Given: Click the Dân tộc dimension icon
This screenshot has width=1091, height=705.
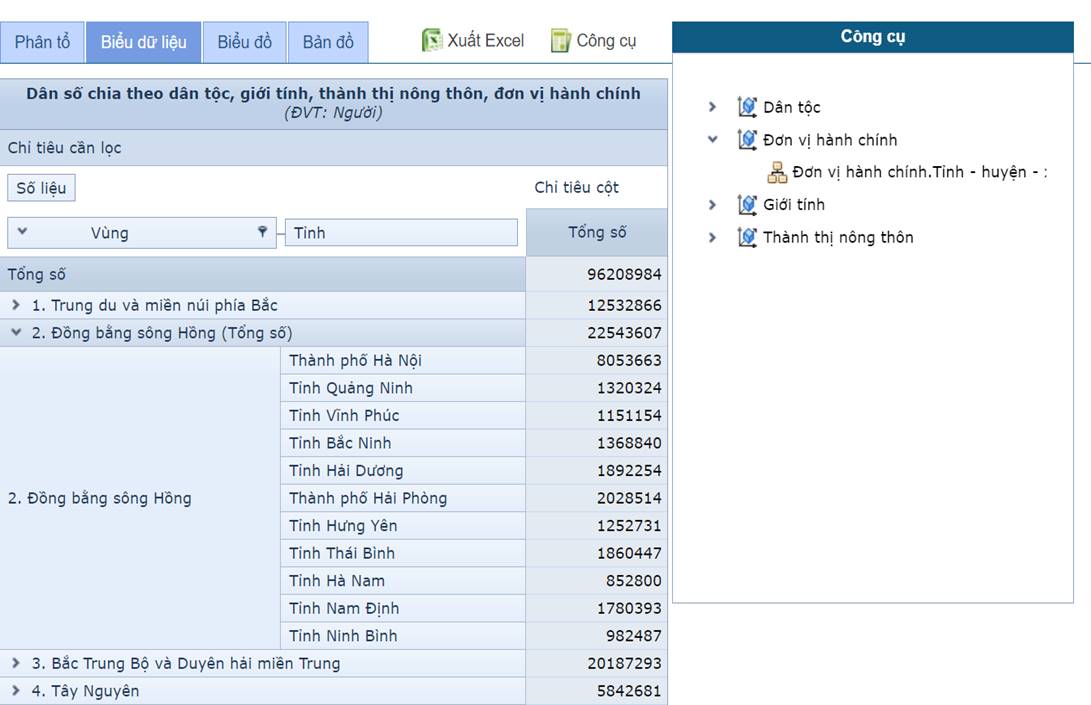Looking at the screenshot, I should (x=747, y=107).
